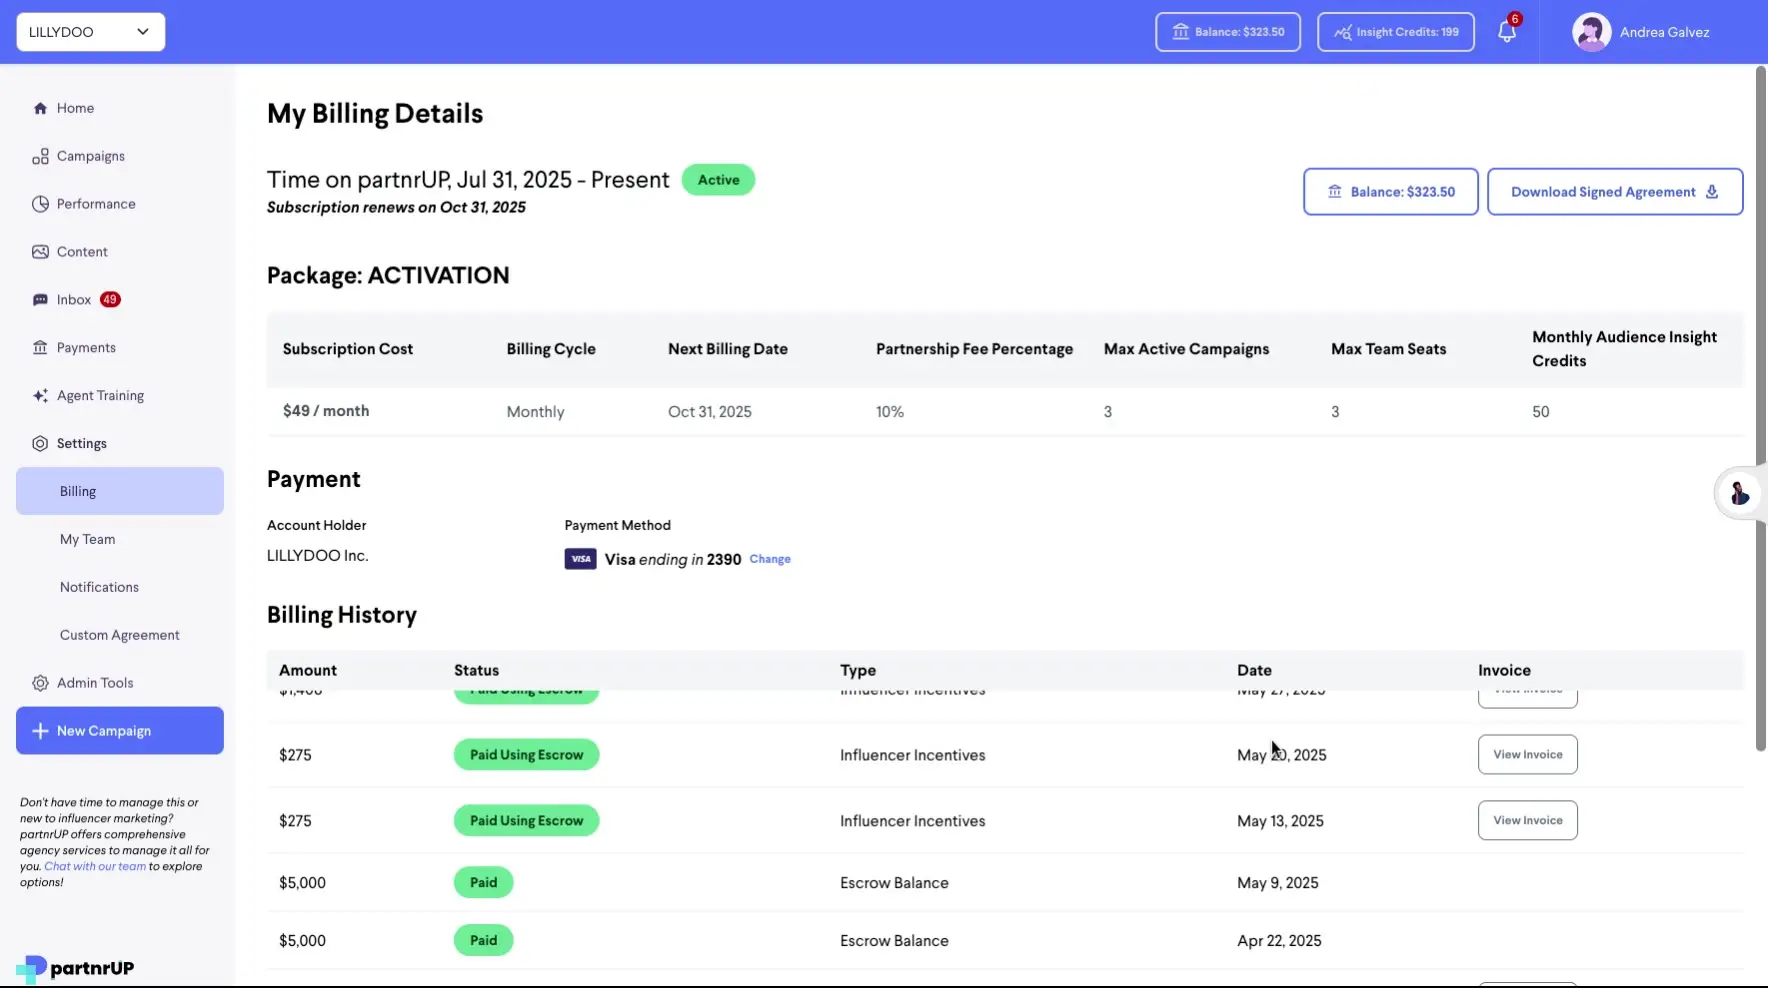
Task: Open Custom Agreement settings
Action: (x=119, y=634)
